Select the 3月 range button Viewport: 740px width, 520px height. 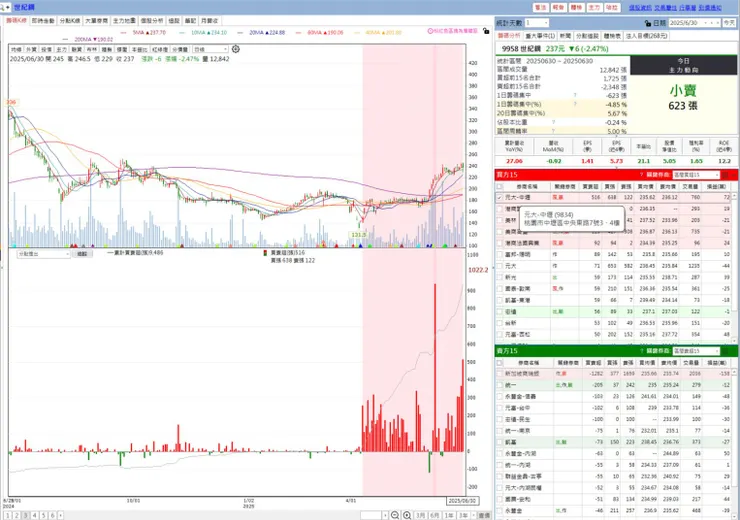click(420, 515)
